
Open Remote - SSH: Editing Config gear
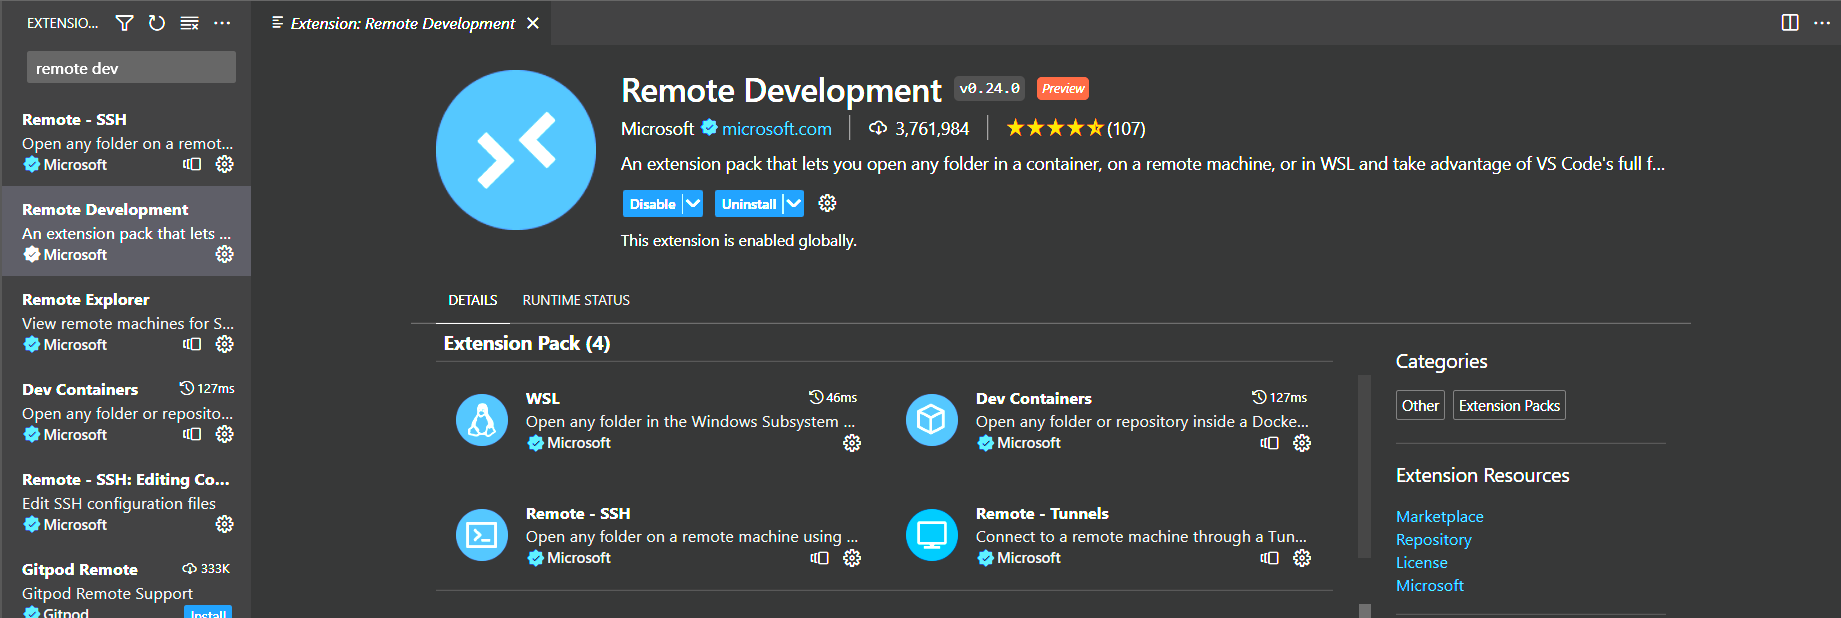(x=225, y=524)
